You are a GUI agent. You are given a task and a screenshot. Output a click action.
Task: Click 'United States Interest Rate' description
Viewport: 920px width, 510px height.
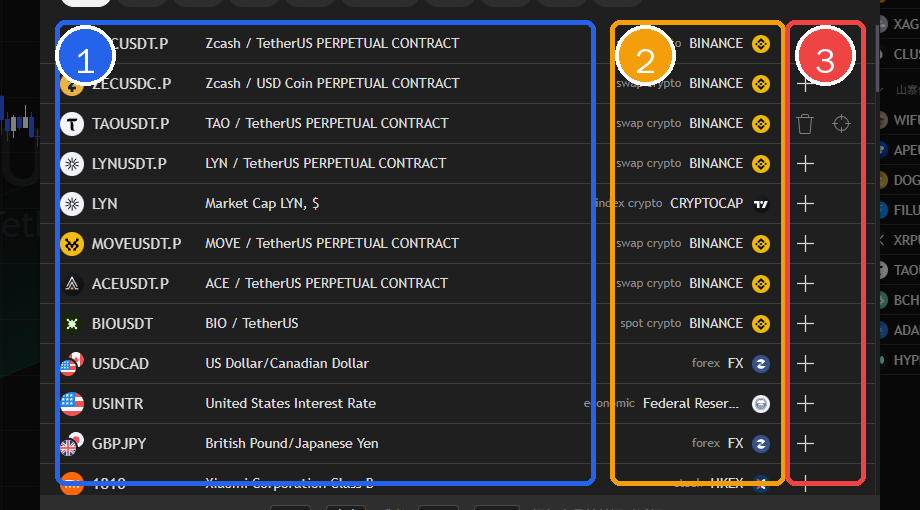290,403
